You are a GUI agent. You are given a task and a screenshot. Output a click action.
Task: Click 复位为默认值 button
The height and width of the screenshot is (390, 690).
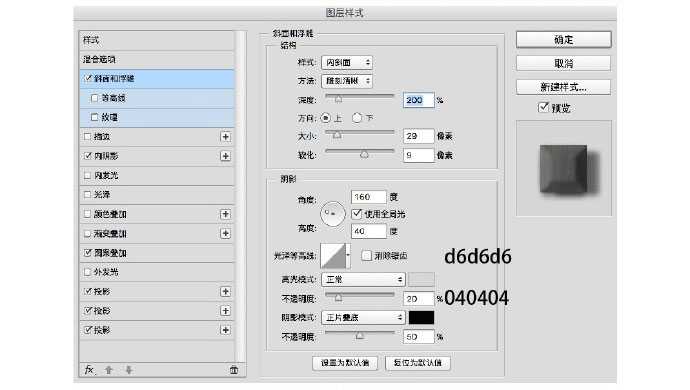[418, 363]
